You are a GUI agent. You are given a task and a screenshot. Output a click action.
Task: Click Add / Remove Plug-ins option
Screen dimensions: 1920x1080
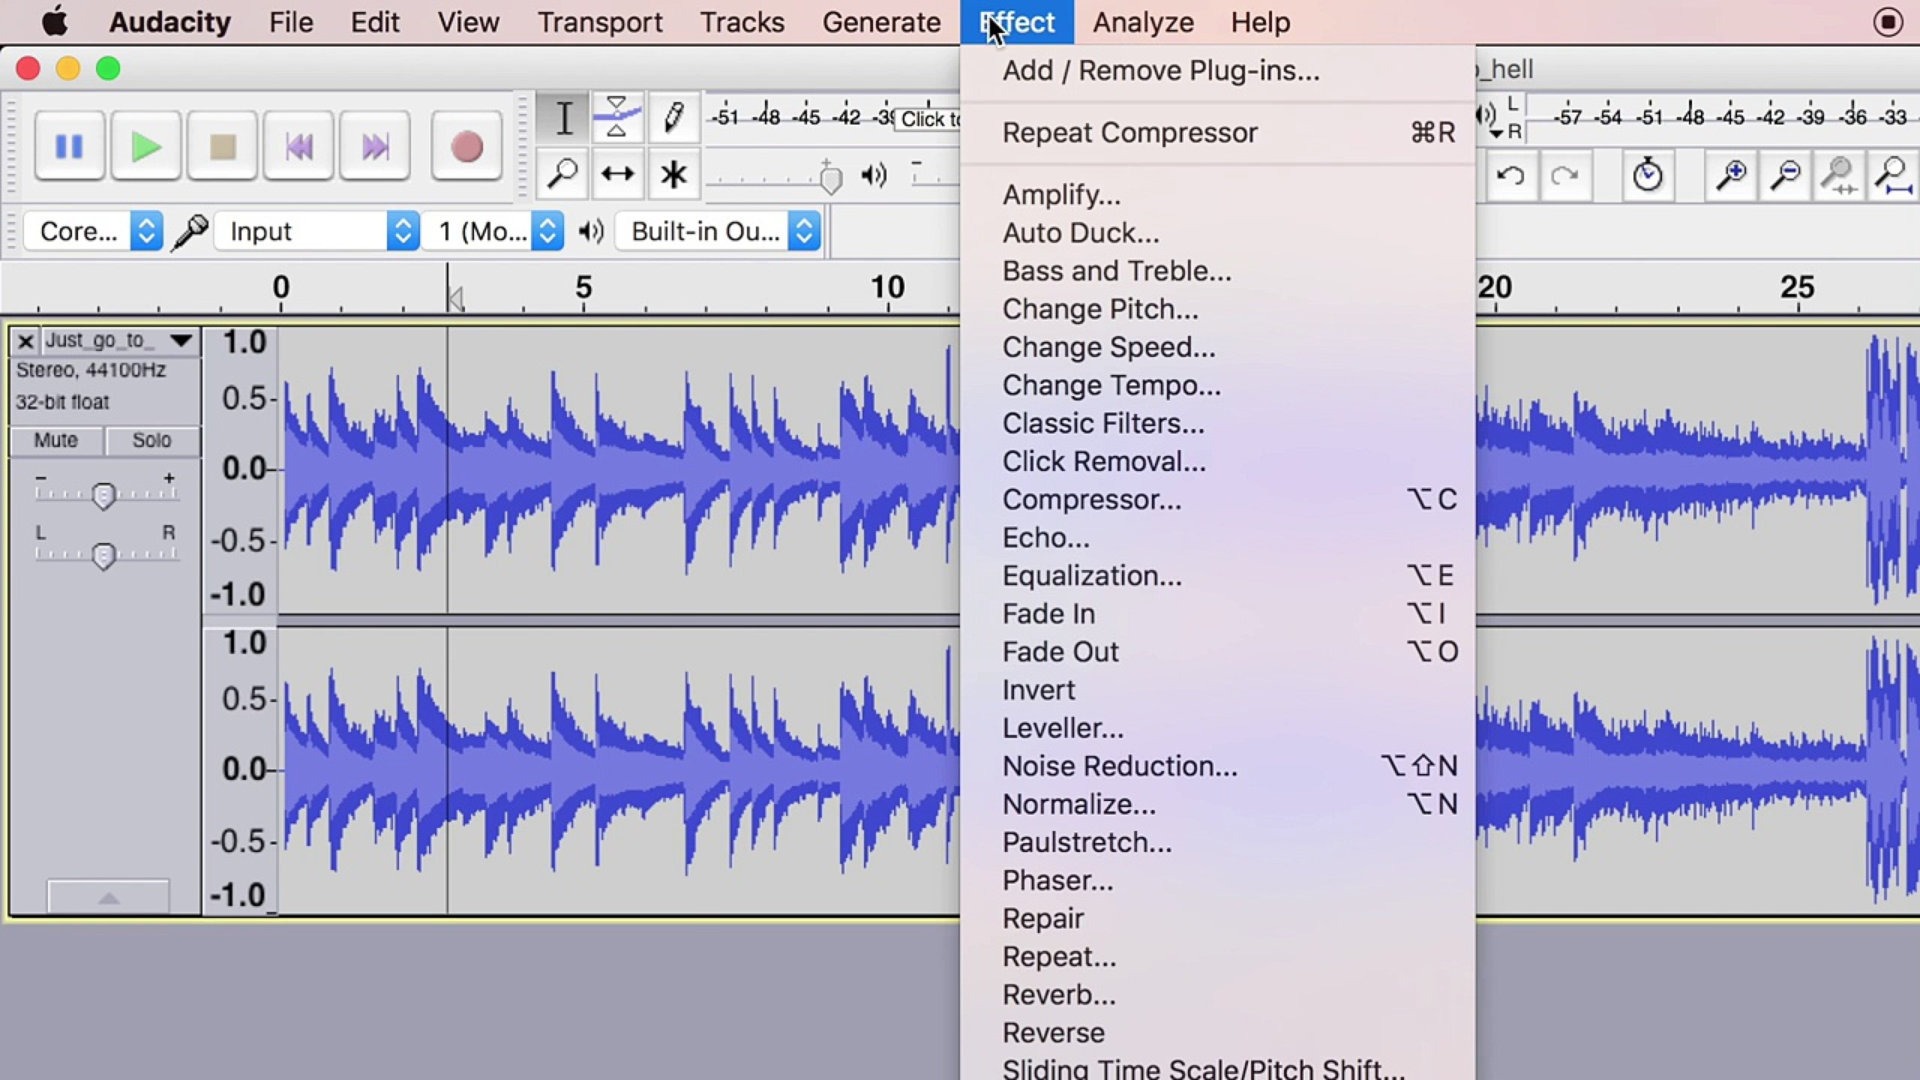pyautogui.click(x=1160, y=70)
